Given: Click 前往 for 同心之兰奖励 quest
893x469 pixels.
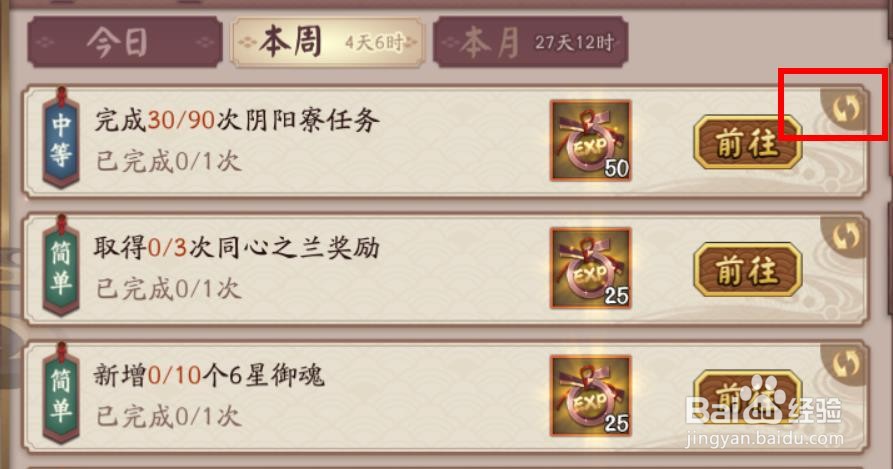Looking at the screenshot, I should [747, 270].
